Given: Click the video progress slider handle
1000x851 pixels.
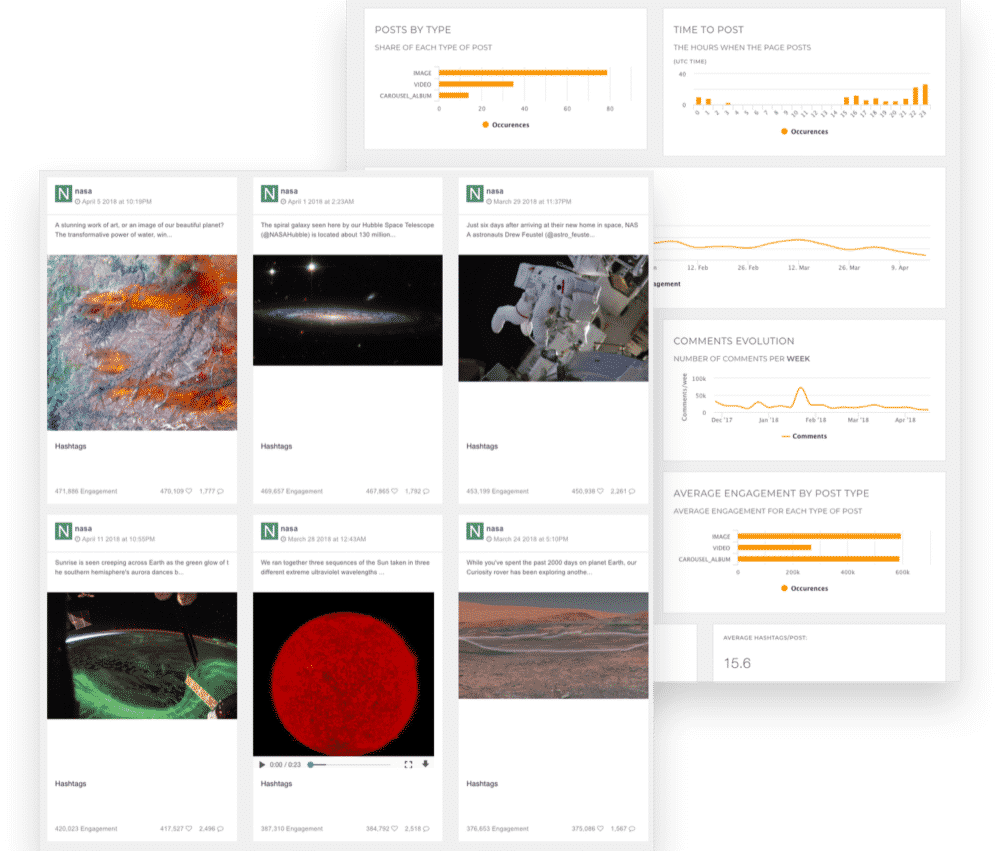Looking at the screenshot, I should (x=311, y=765).
